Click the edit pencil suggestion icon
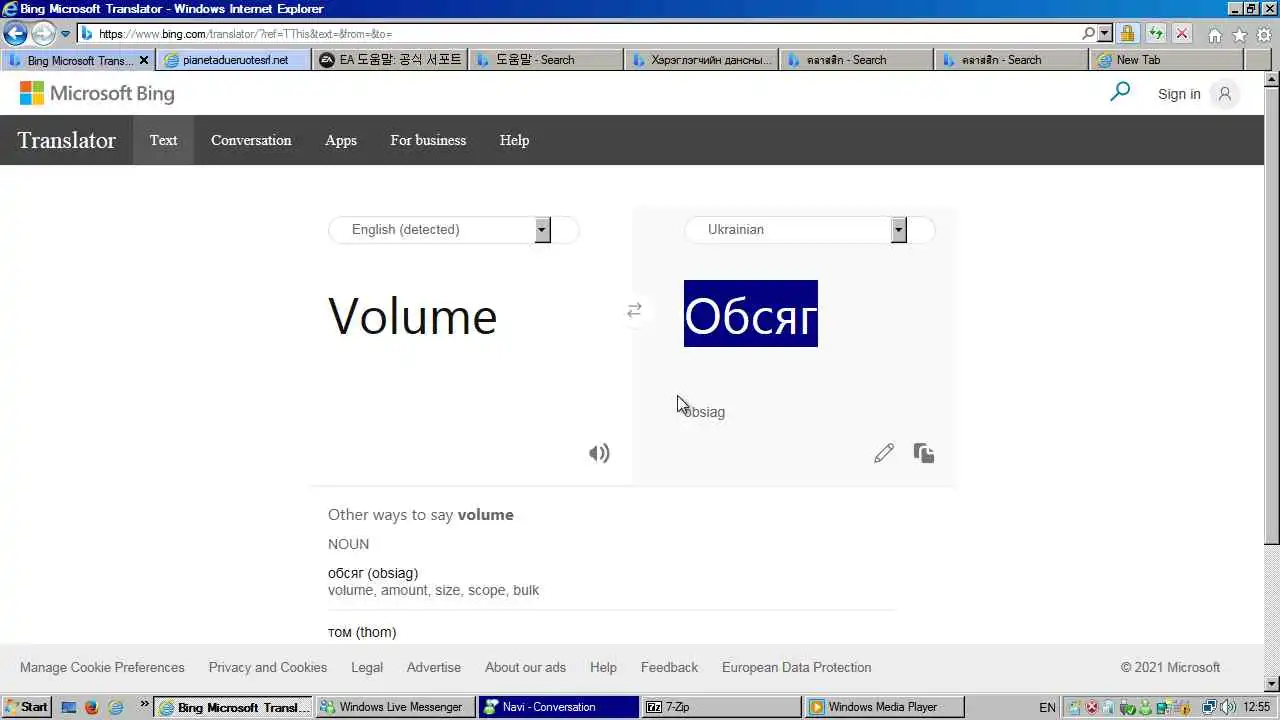1280x720 pixels. click(884, 453)
